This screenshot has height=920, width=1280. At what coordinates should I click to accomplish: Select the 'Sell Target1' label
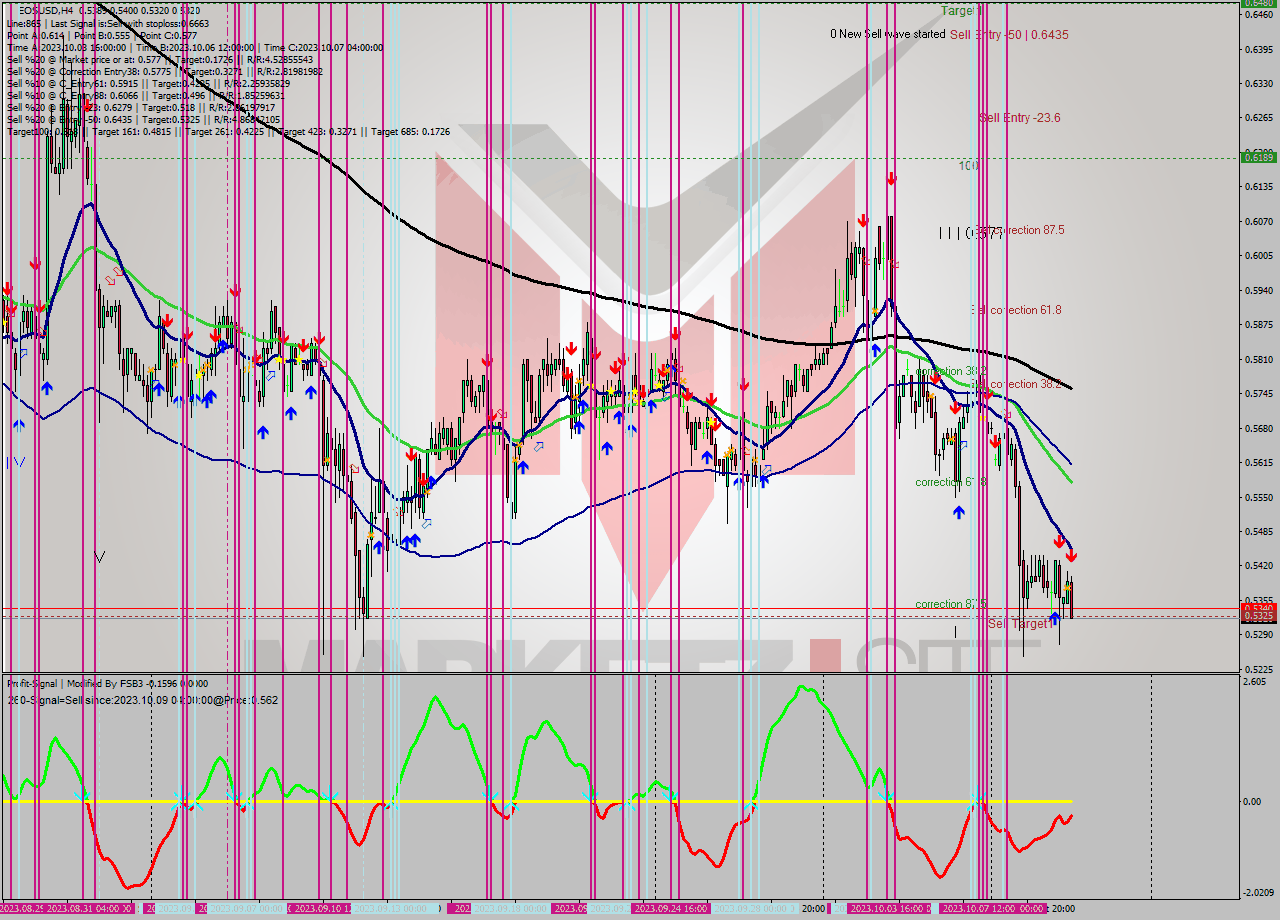click(1021, 623)
